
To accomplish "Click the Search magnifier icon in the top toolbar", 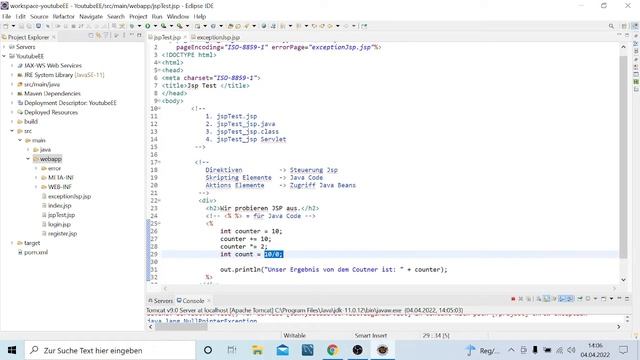I will point(611,26).
